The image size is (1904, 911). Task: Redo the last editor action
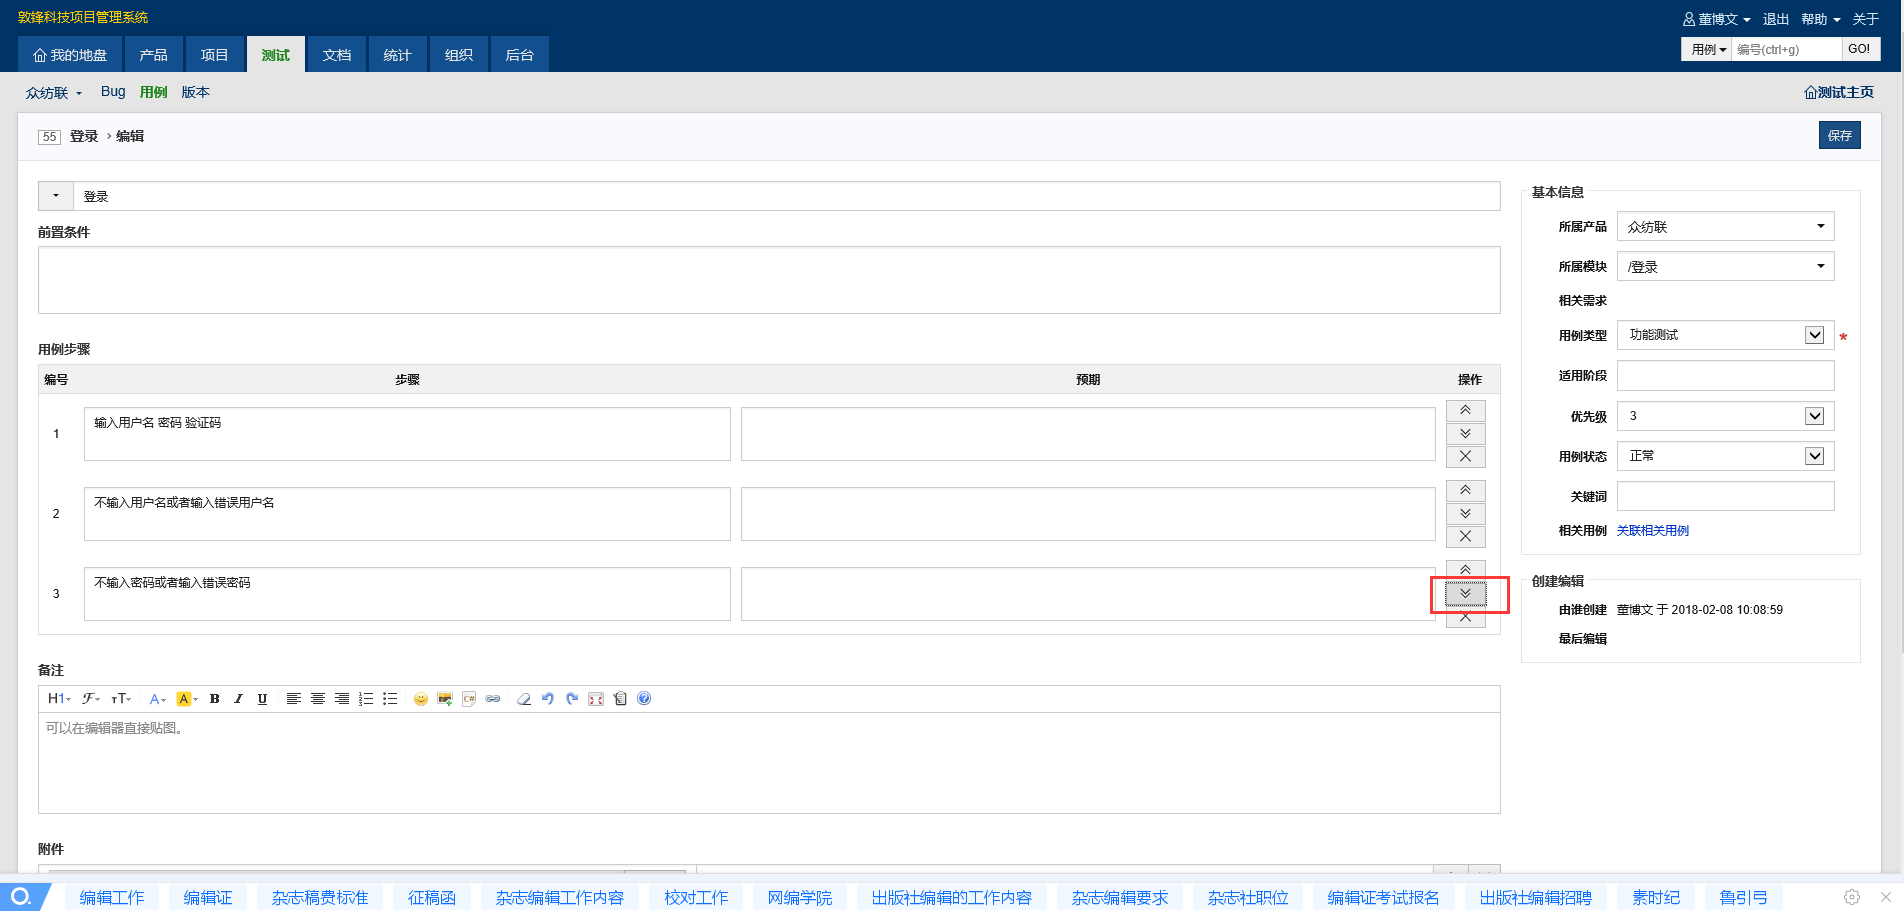[x=572, y=699]
